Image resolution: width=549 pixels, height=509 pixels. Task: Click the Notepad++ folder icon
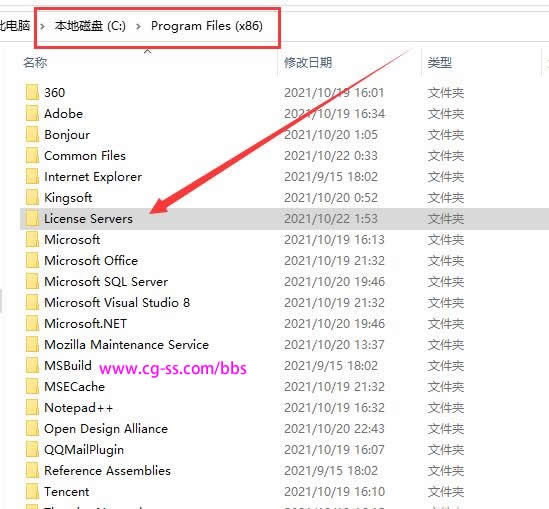[x=32, y=408]
